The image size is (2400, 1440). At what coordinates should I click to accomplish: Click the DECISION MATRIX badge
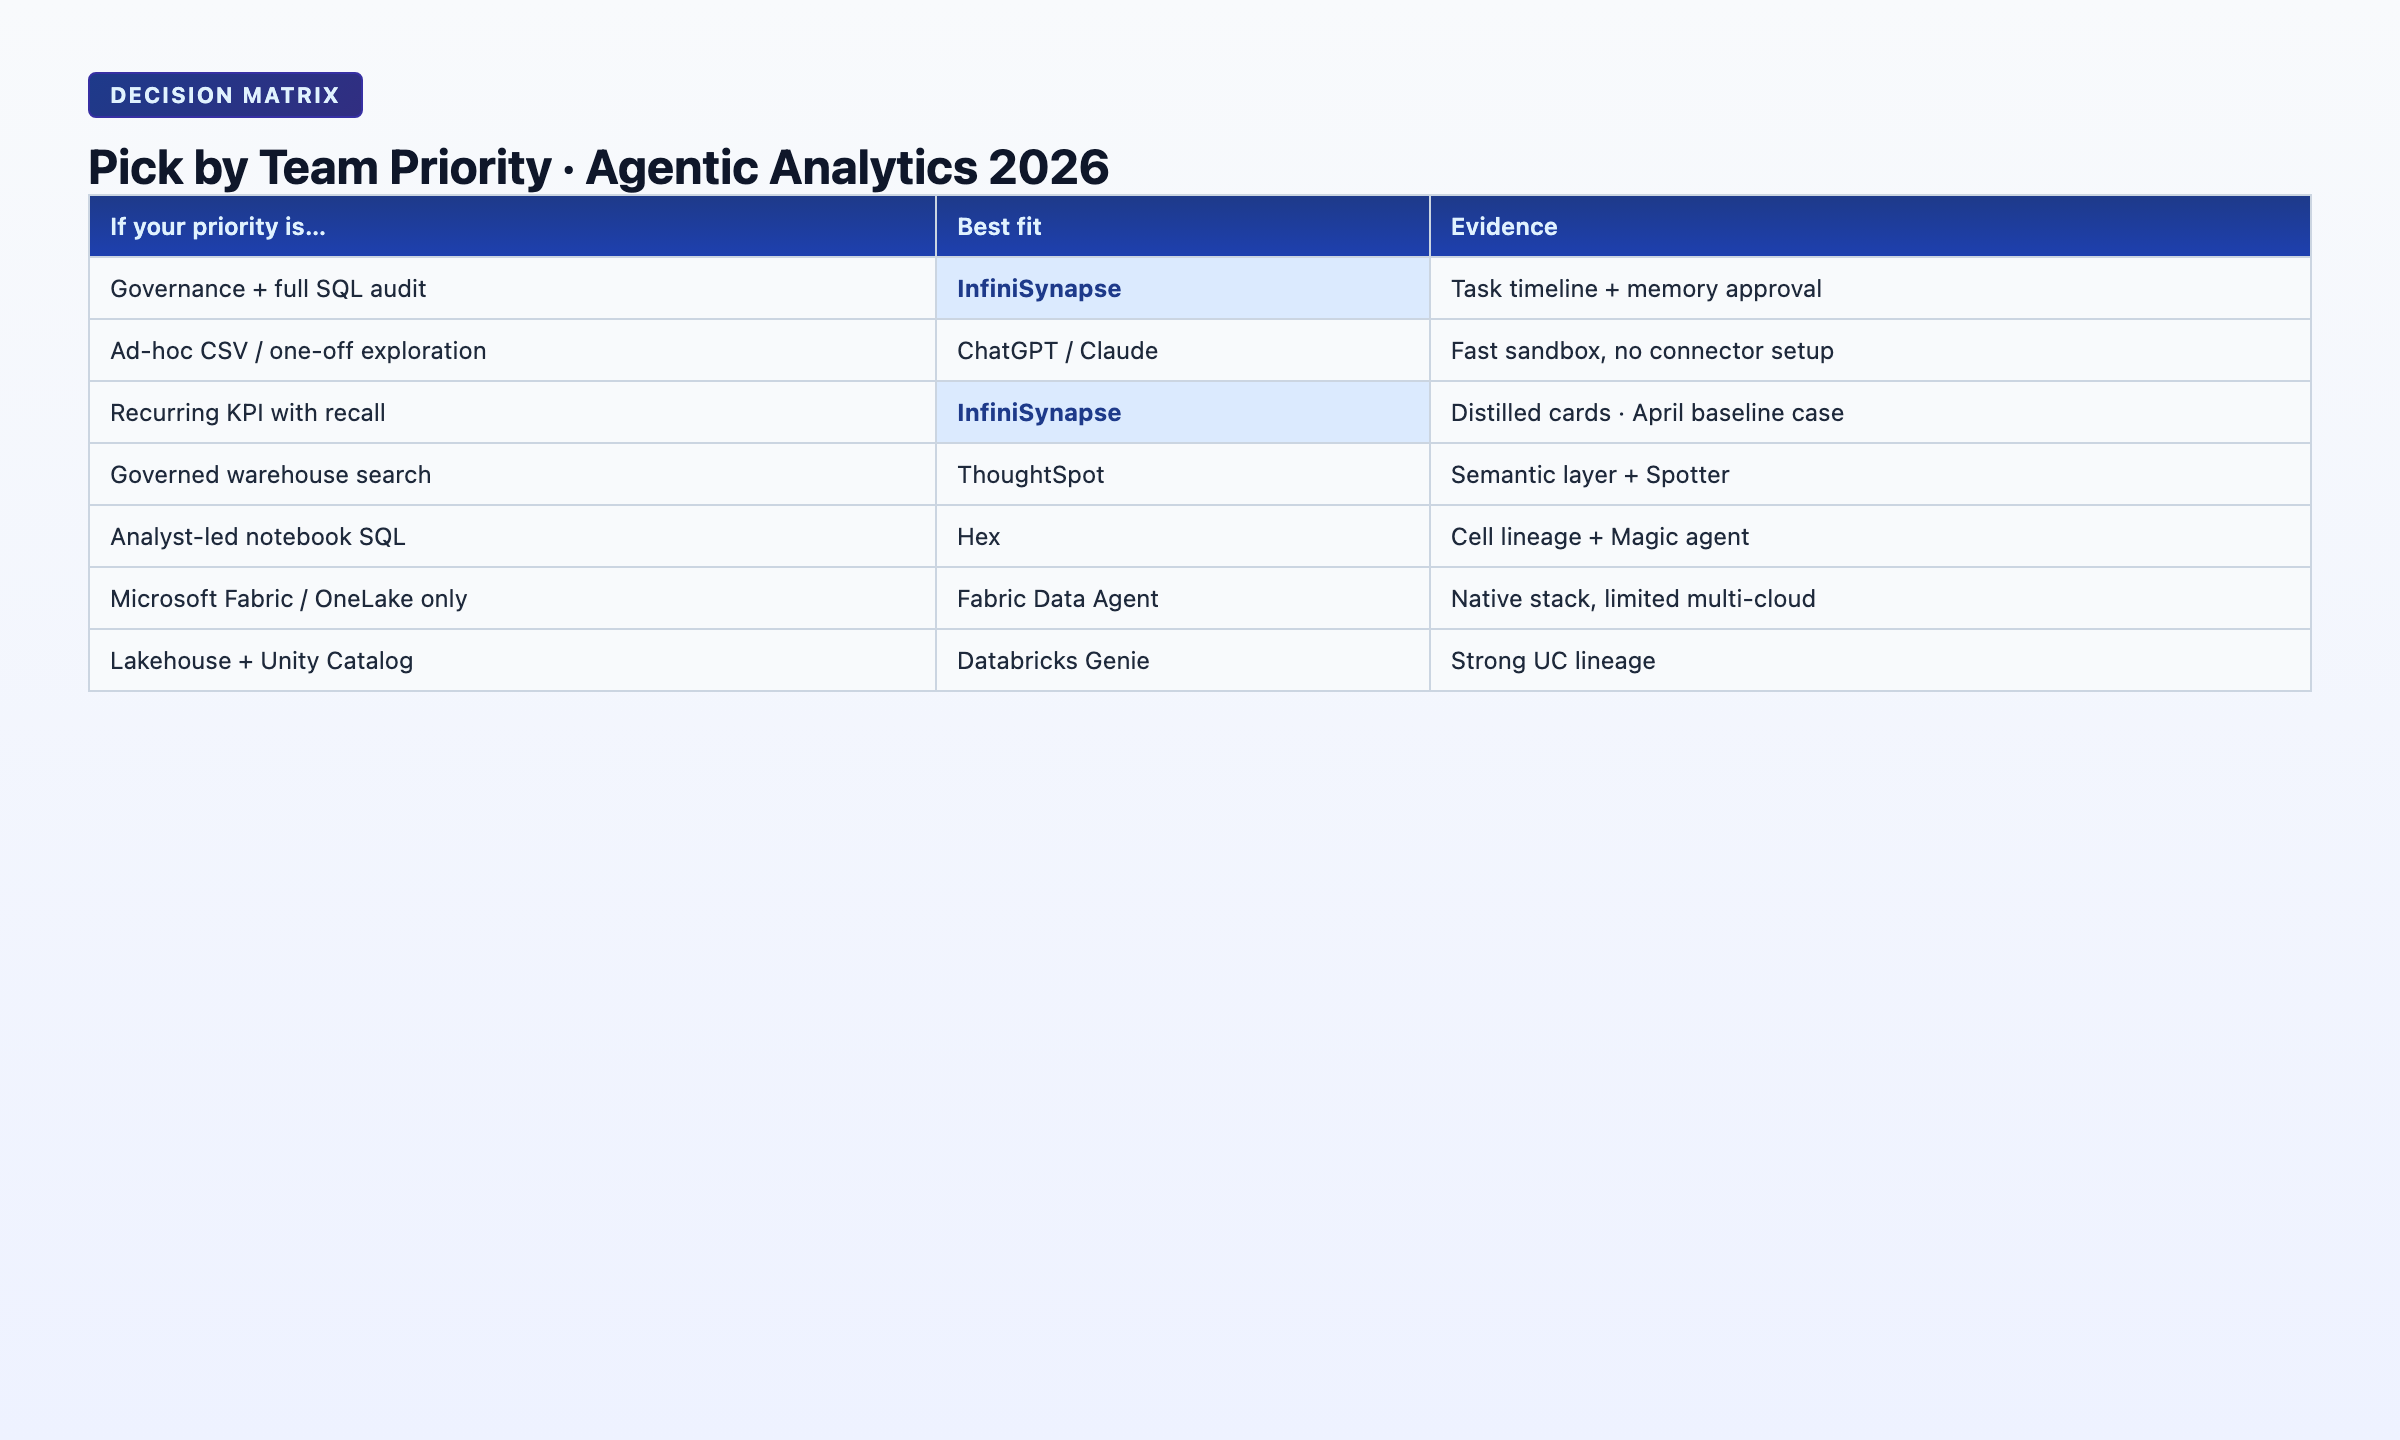tap(225, 95)
